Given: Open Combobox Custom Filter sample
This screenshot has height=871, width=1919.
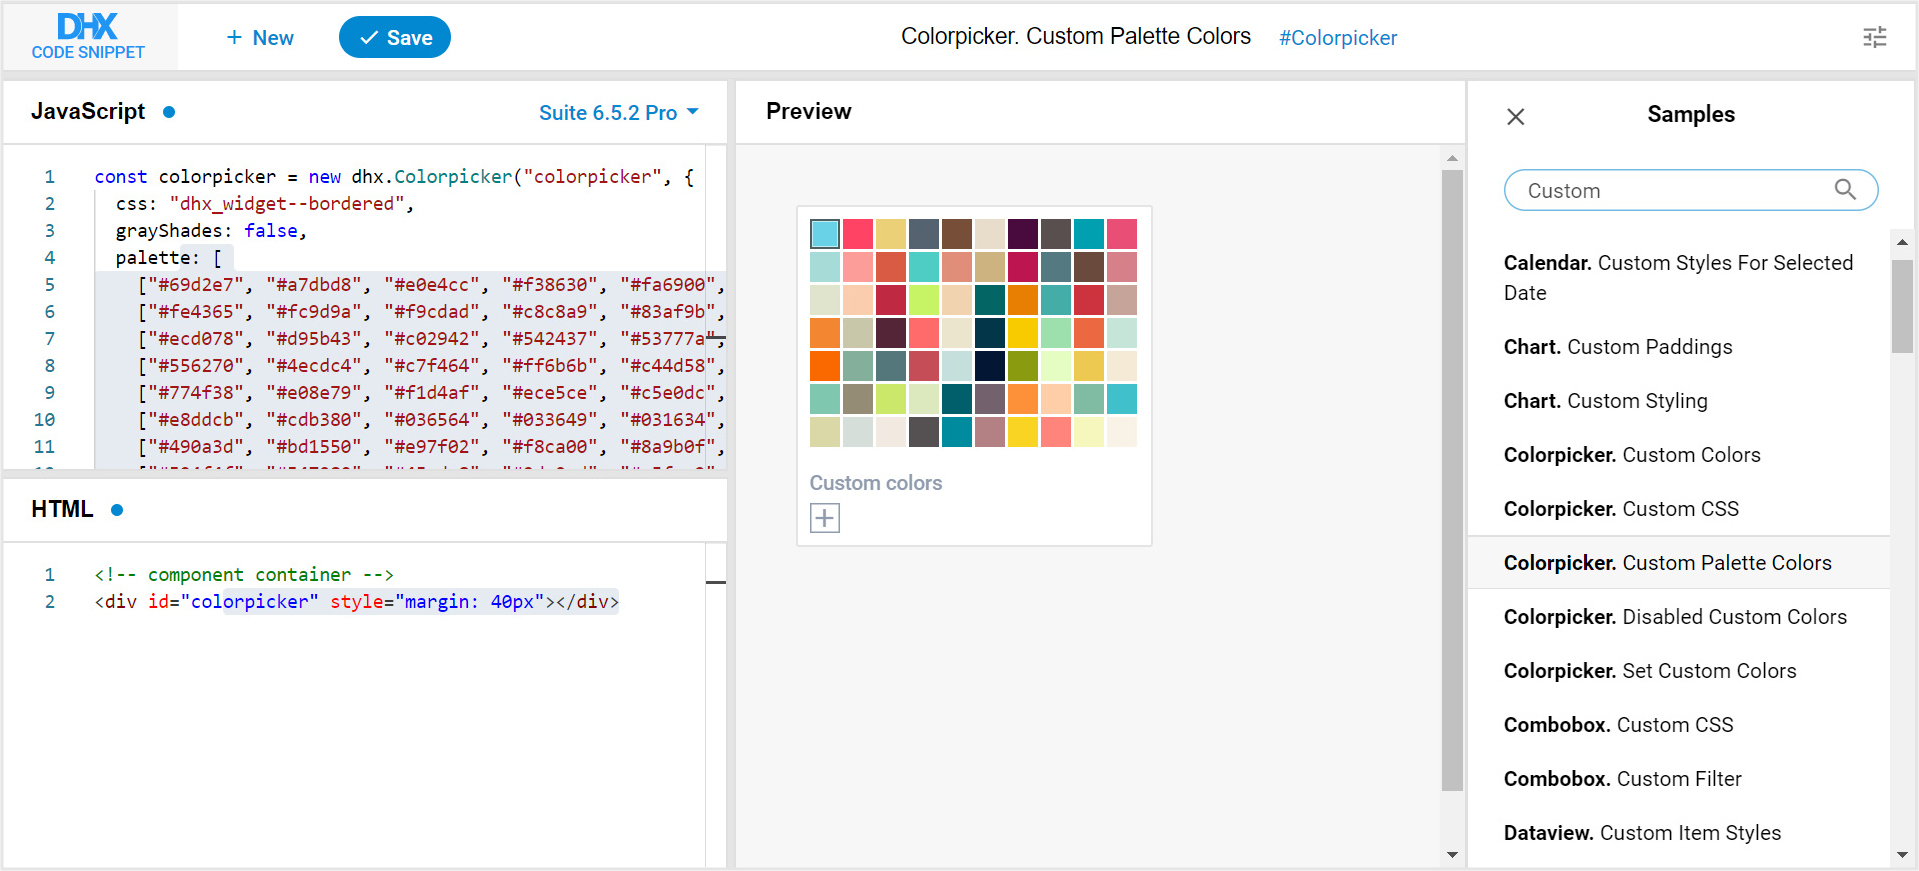Looking at the screenshot, I should tap(1680, 779).
